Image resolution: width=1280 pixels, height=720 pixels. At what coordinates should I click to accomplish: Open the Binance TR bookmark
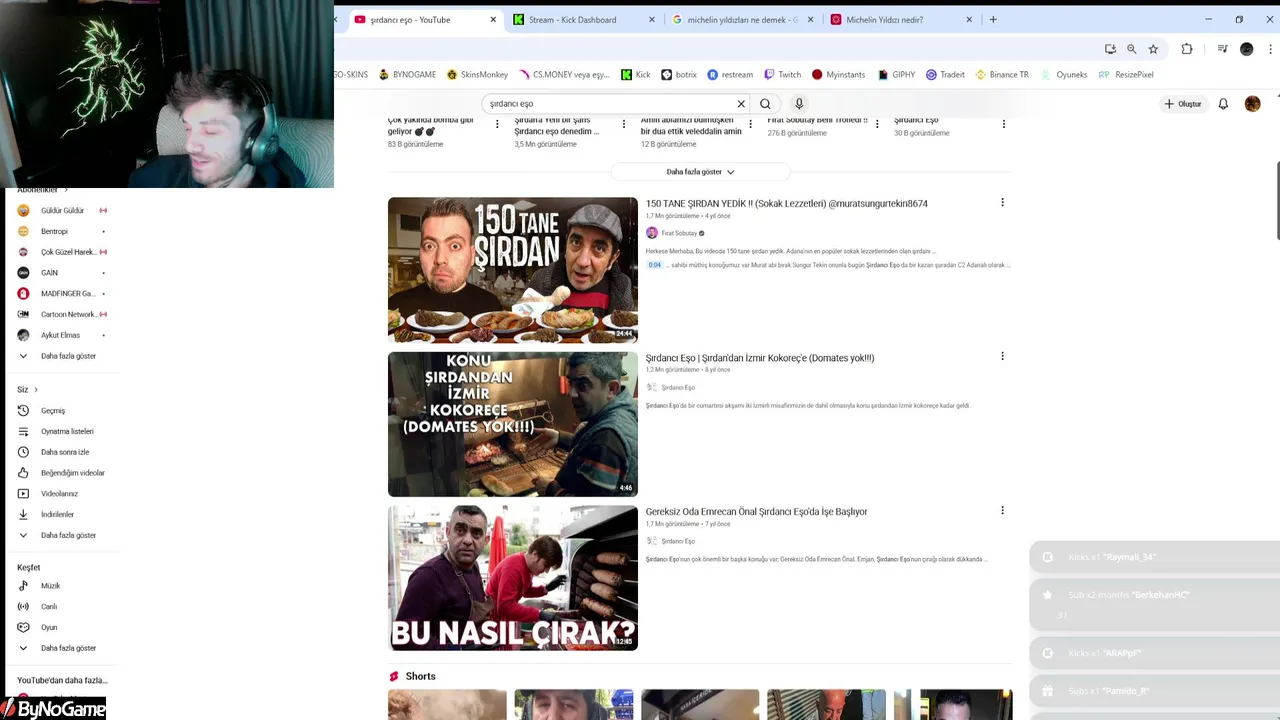click(1002, 74)
